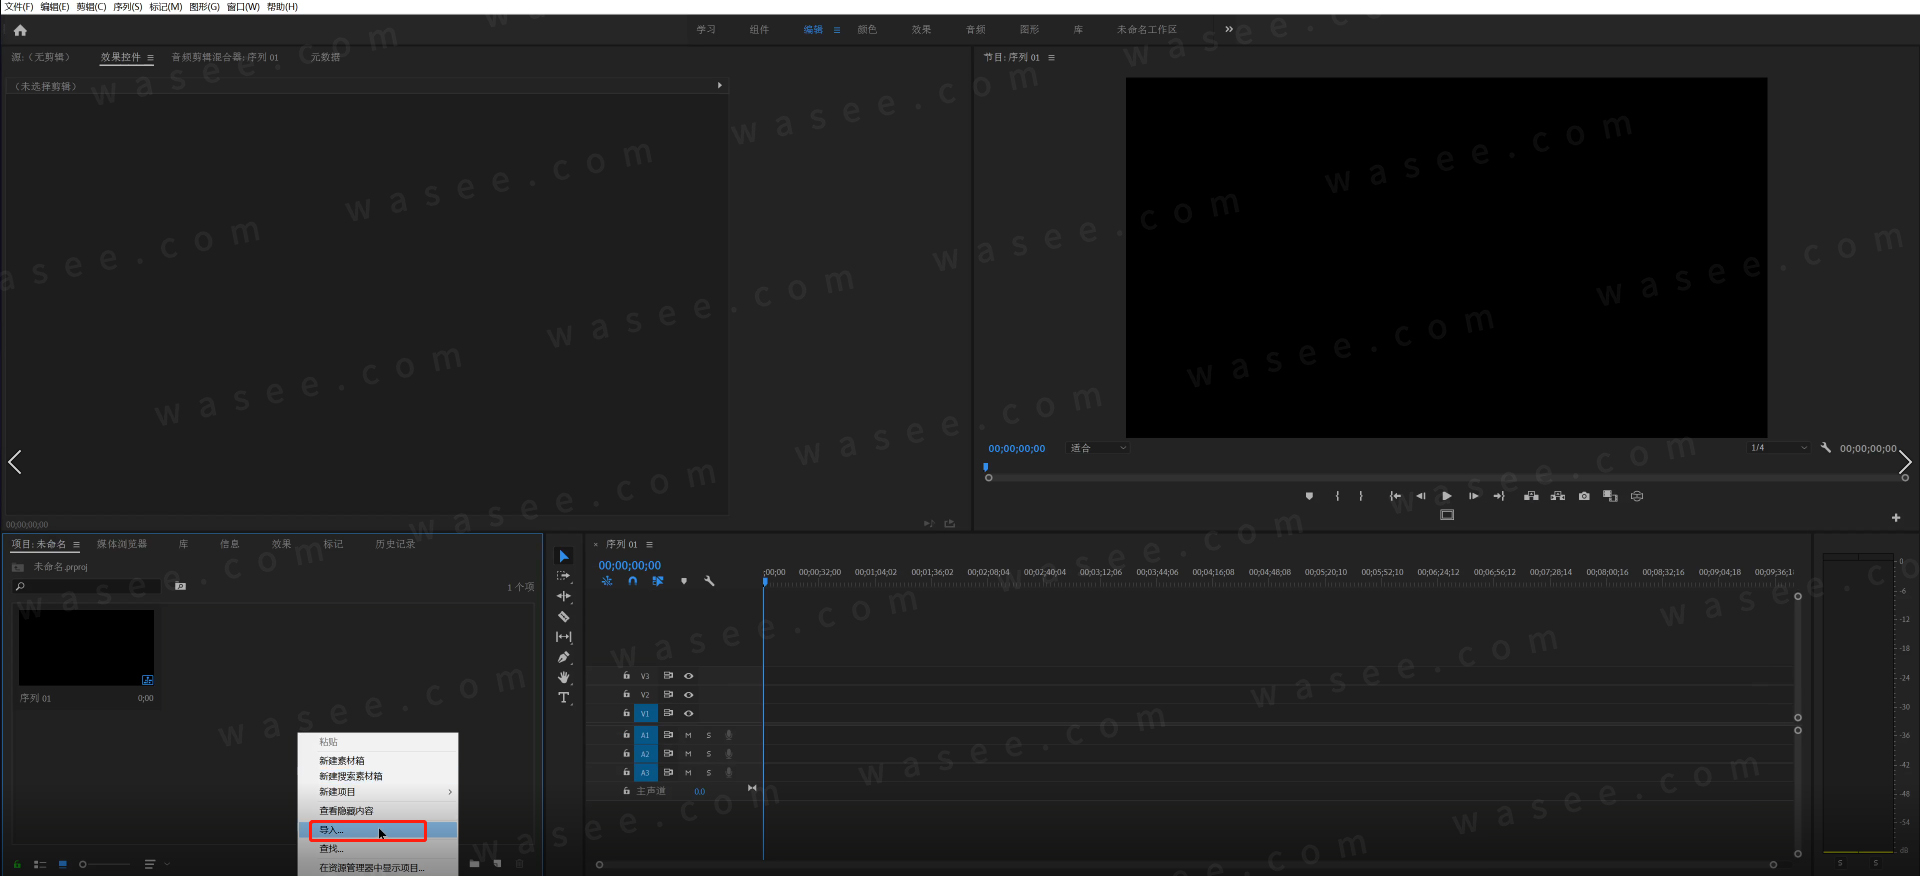Screen dimensions: 1920x876
Task: Step forward one frame
Action: 1473,496
